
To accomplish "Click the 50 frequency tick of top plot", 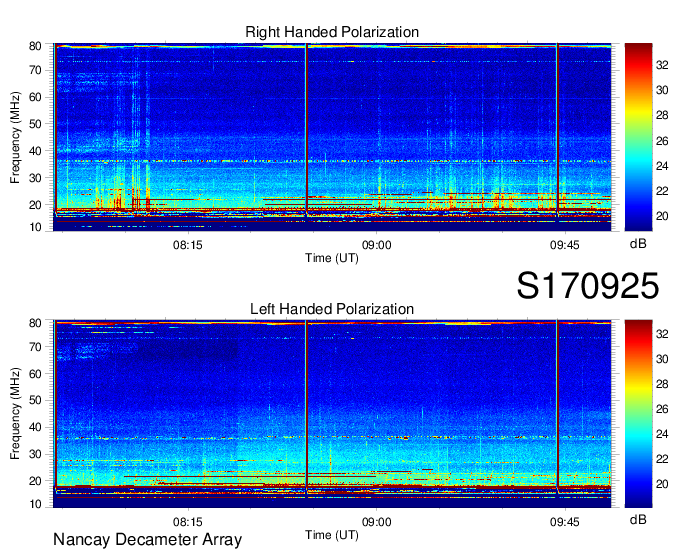I will tap(35, 124).
